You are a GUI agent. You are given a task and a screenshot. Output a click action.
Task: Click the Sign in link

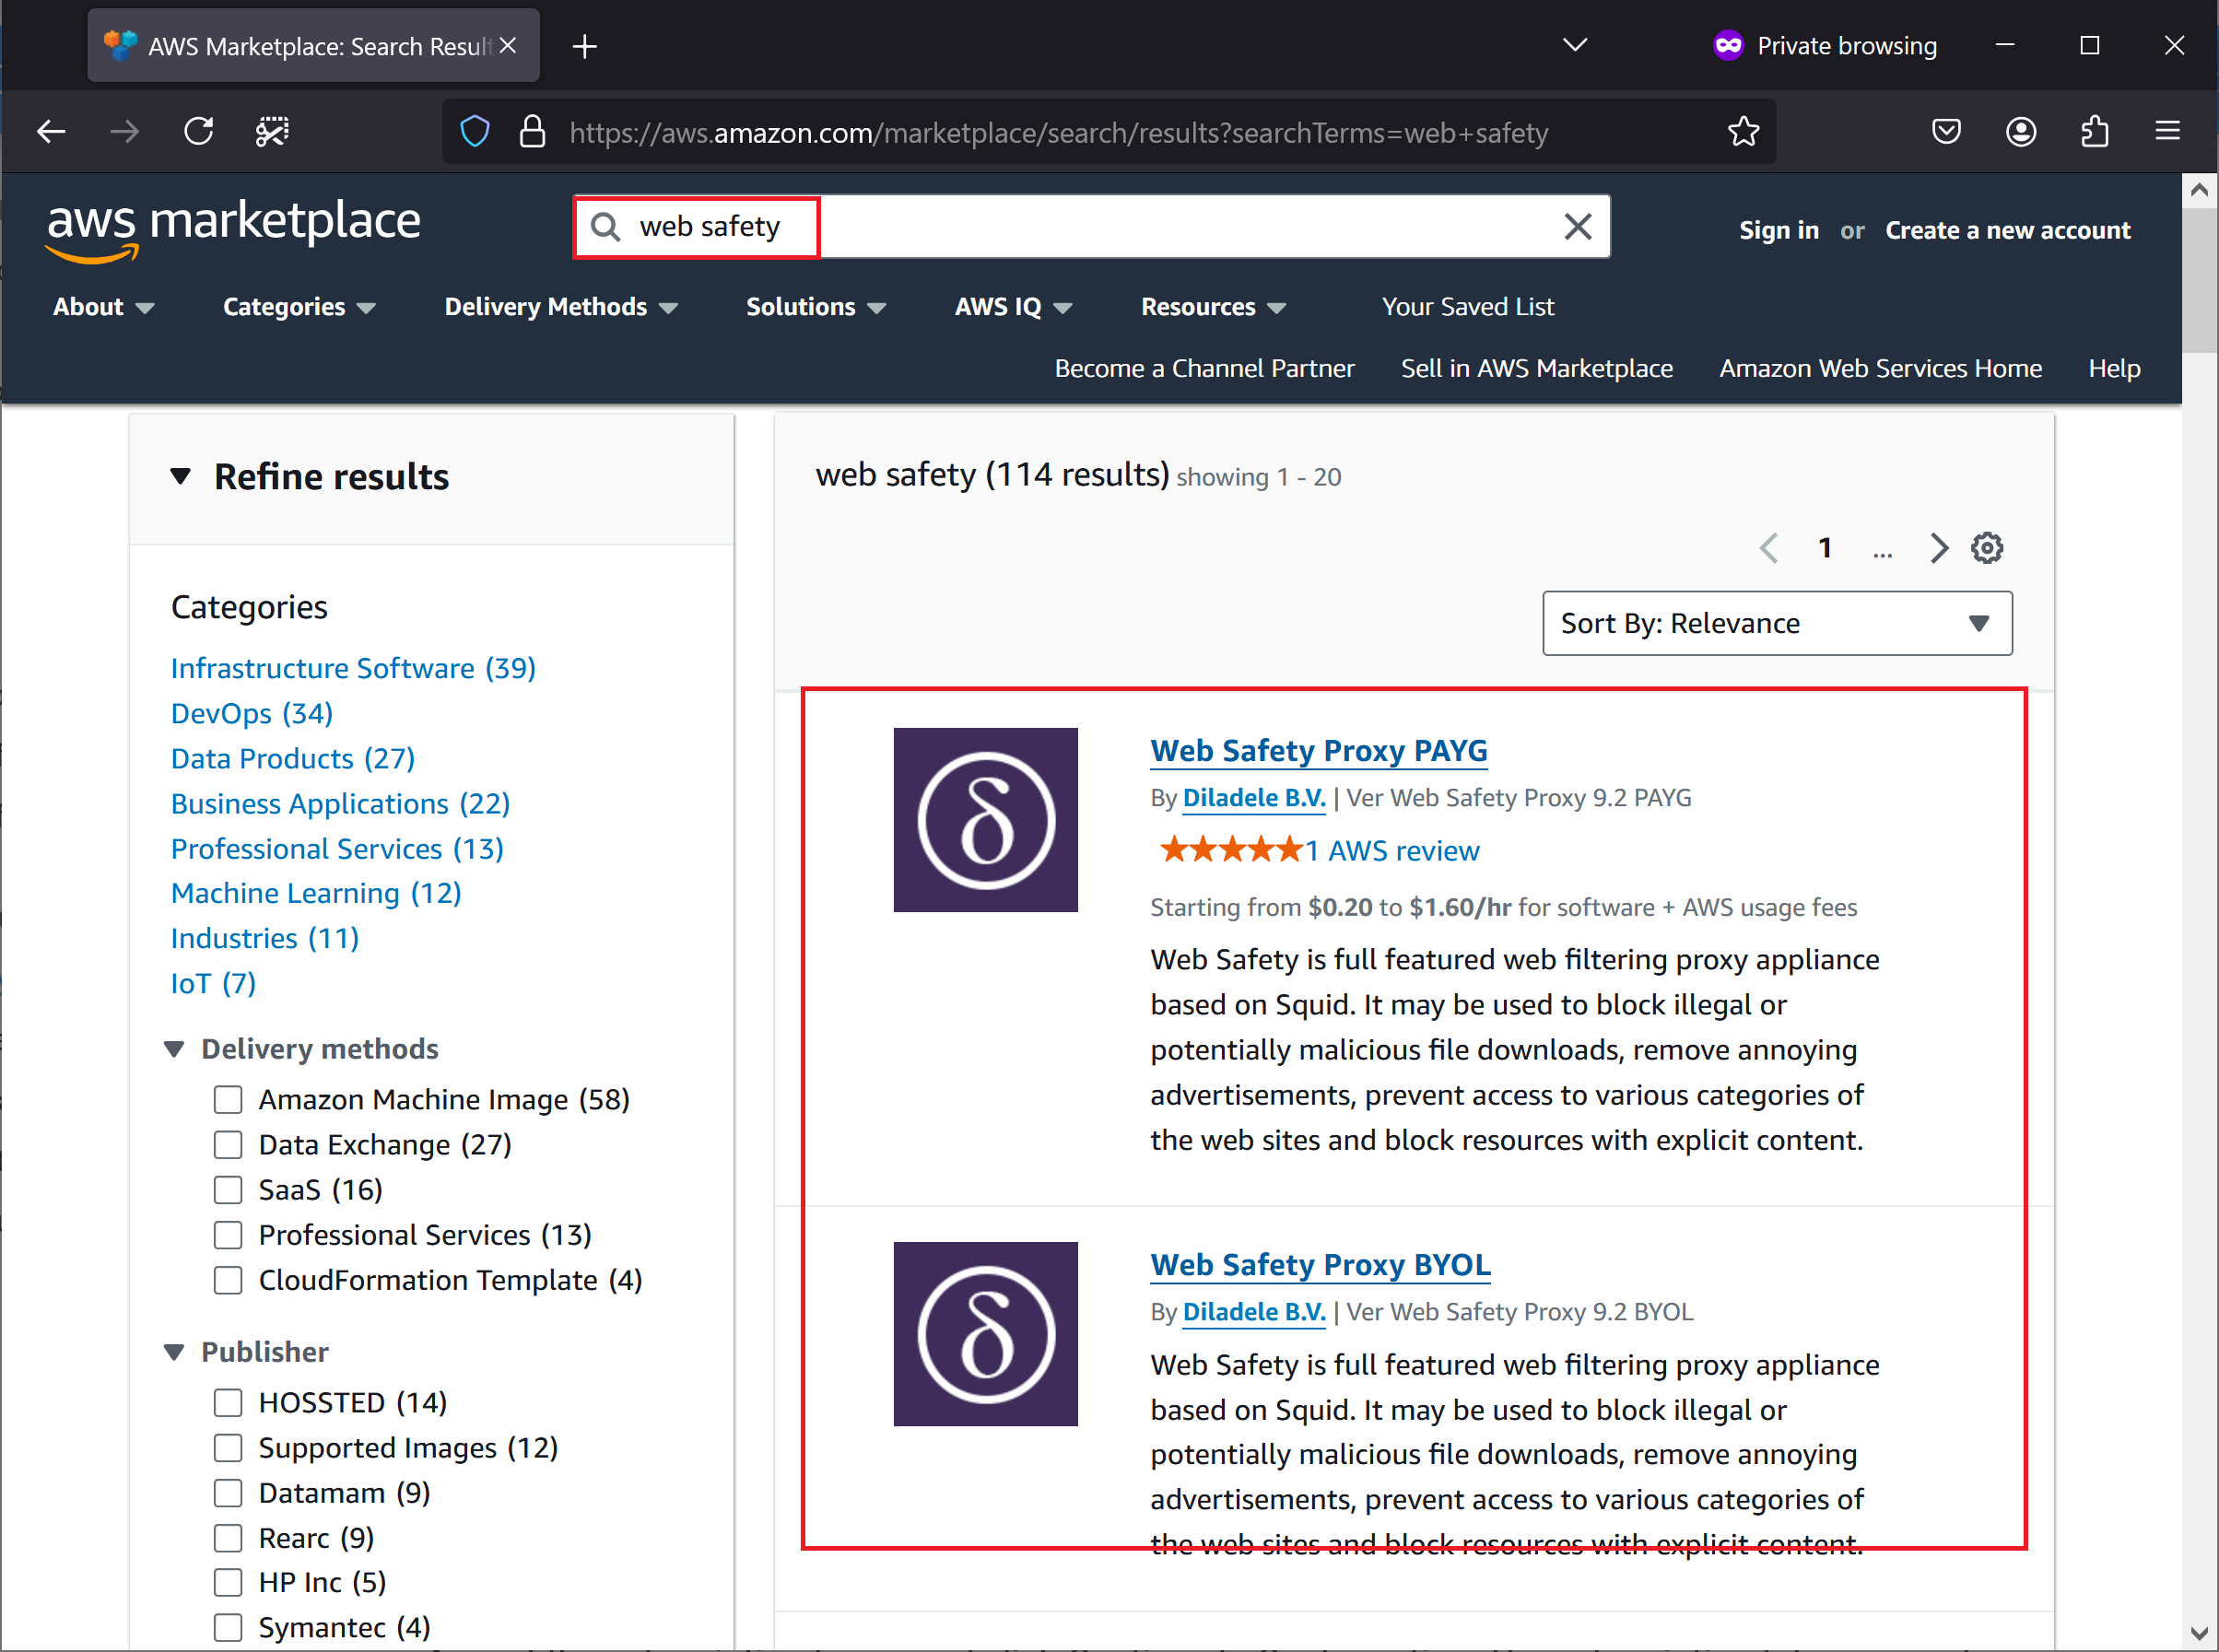click(1778, 230)
